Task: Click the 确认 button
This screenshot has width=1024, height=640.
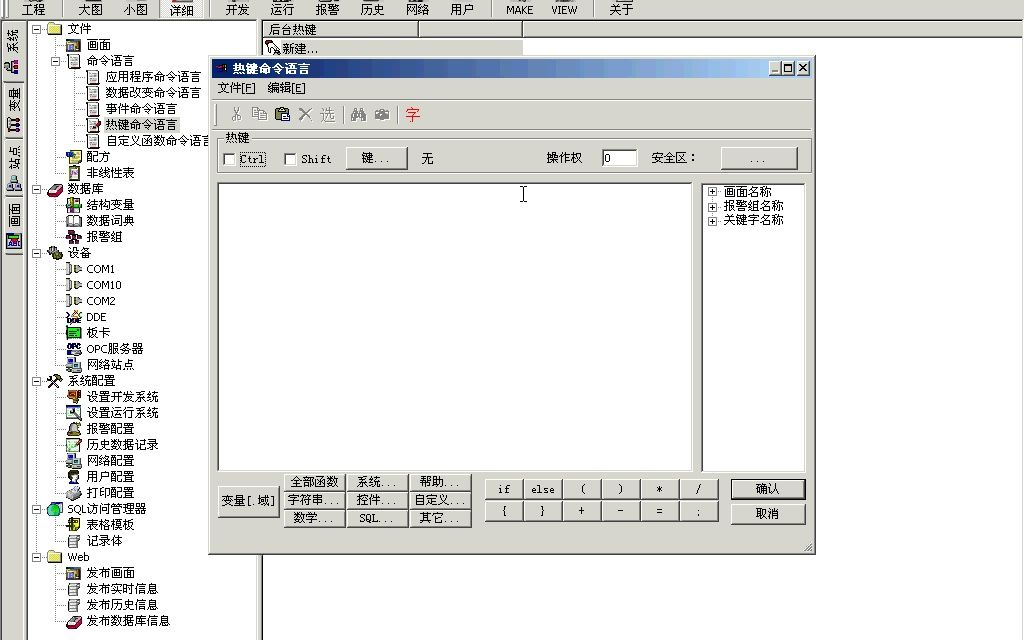Action: tap(766, 489)
